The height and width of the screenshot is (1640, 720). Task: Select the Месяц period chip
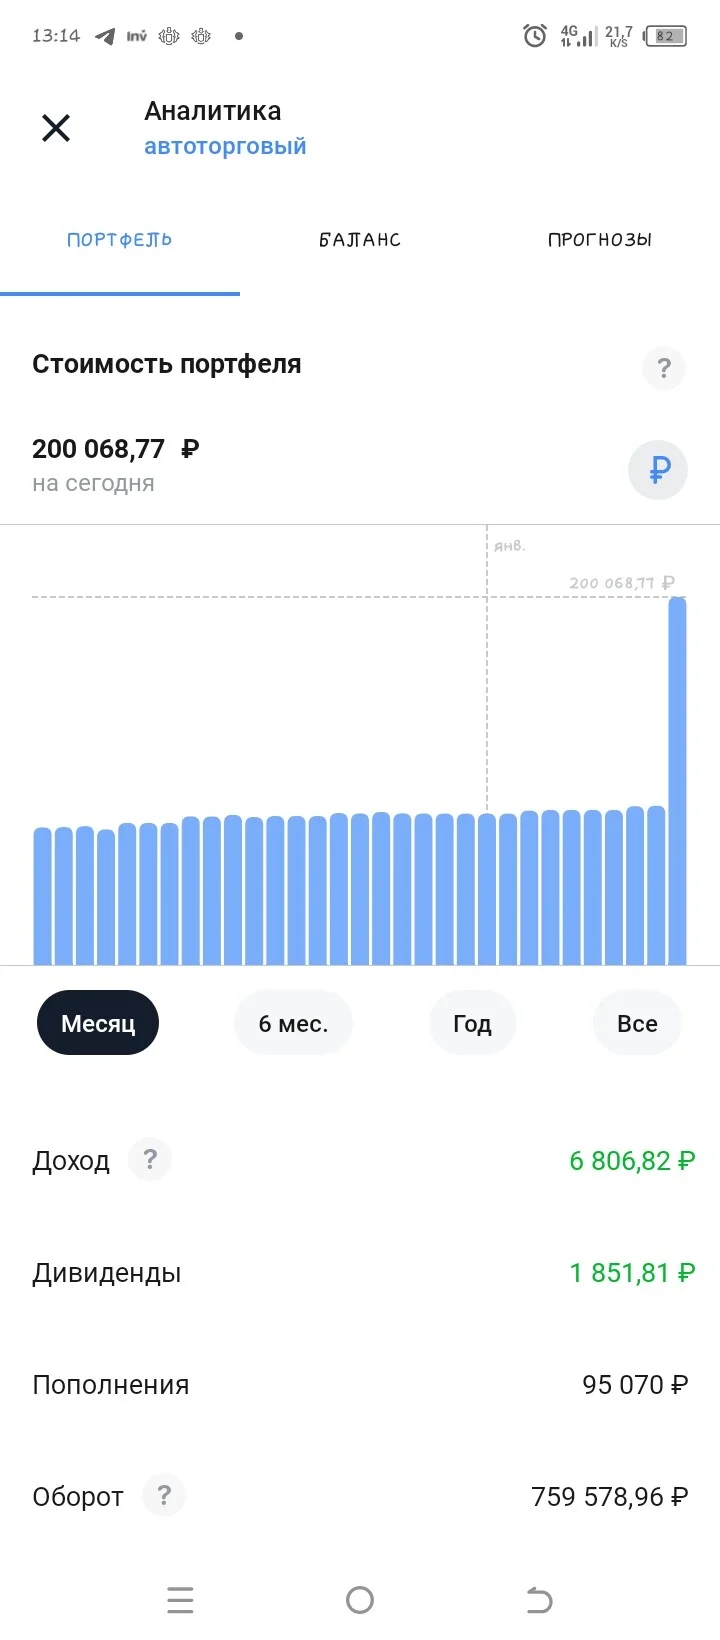(98, 1023)
